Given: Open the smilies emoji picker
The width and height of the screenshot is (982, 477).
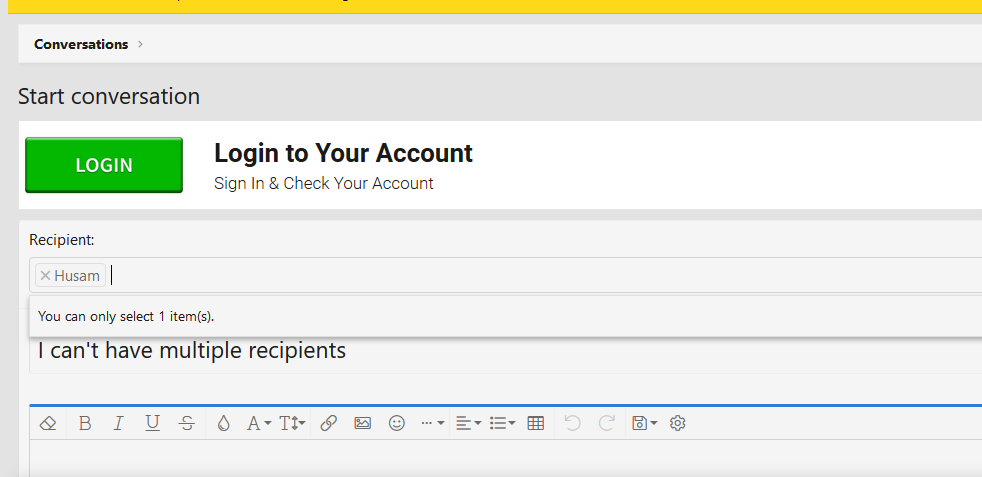Looking at the screenshot, I should [x=397, y=424].
